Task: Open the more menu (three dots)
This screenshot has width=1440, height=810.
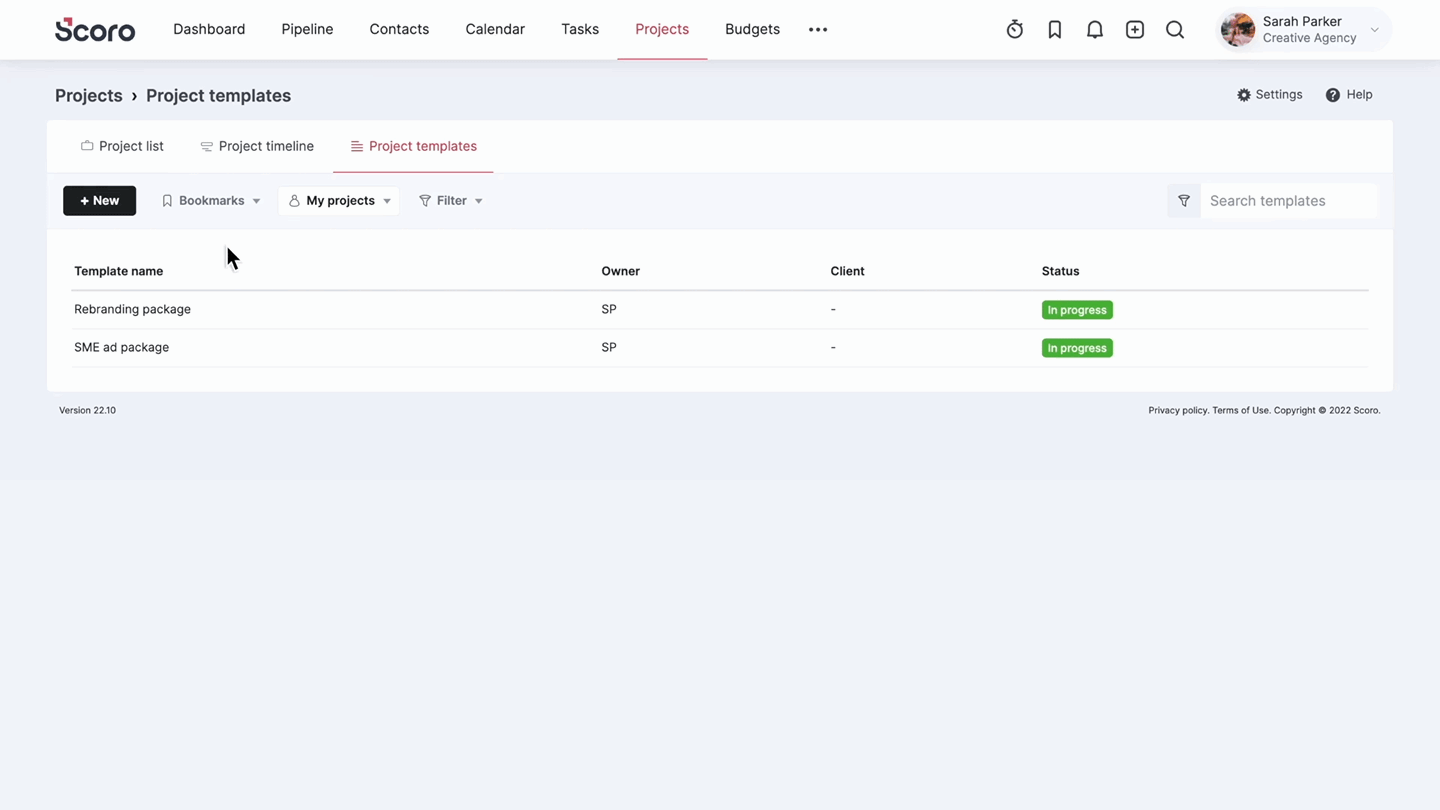Action: 818,30
